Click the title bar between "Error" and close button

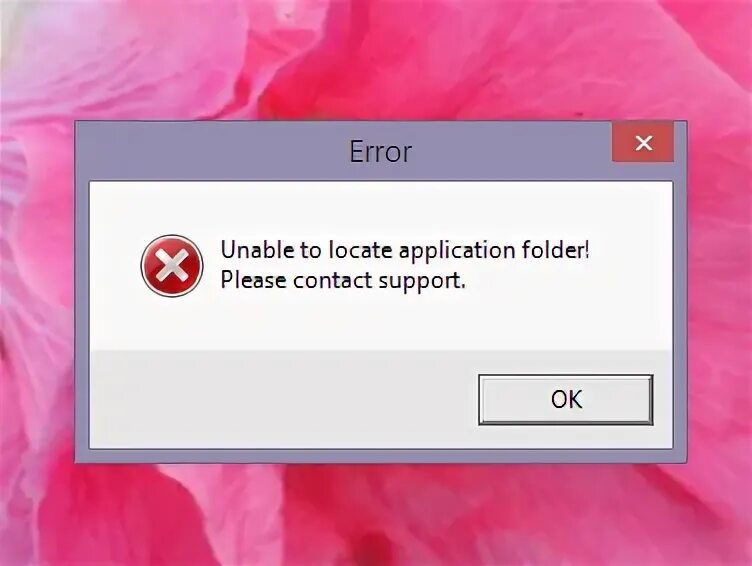click(512, 152)
